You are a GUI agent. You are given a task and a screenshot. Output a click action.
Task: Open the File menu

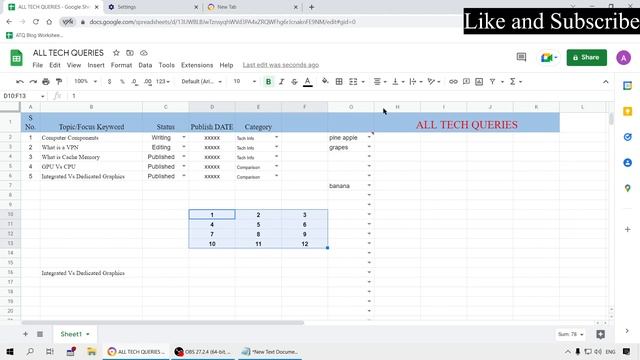[38, 65]
